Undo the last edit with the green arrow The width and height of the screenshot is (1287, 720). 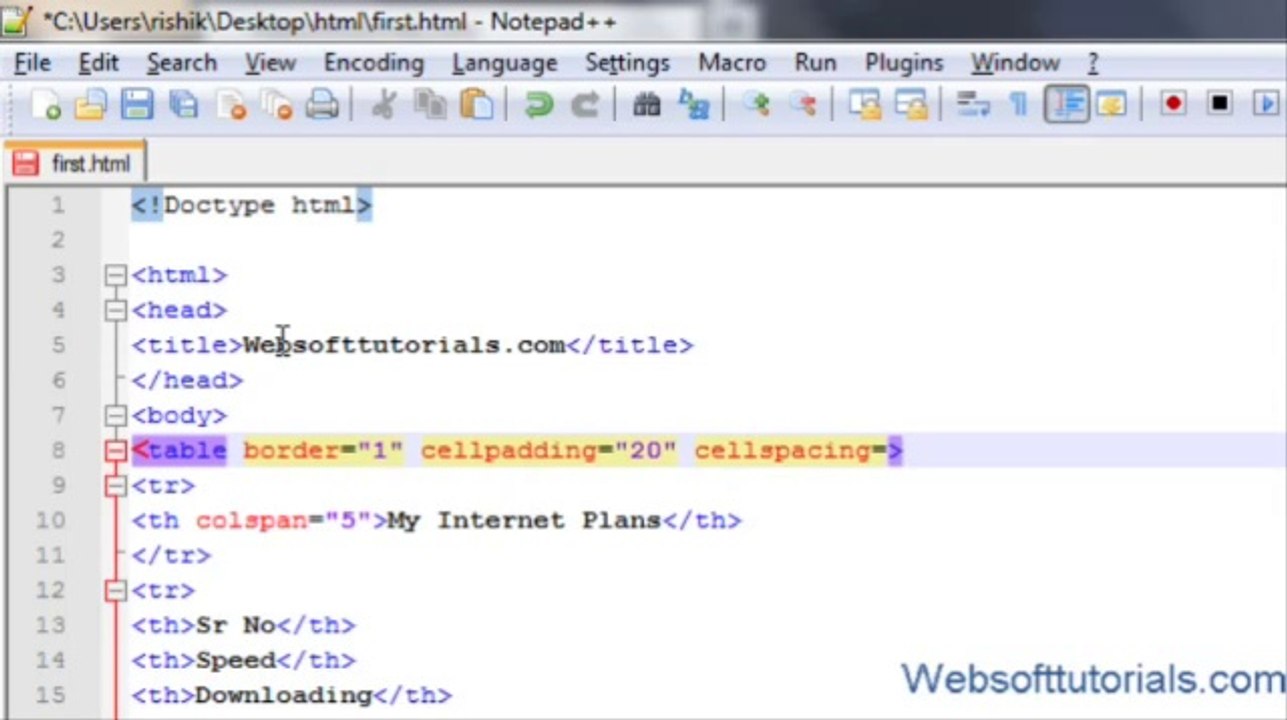(539, 104)
